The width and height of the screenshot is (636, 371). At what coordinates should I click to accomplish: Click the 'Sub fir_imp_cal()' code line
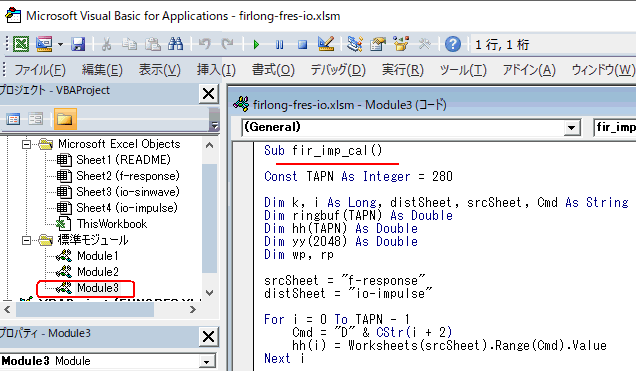pyautogui.click(x=323, y=150)
